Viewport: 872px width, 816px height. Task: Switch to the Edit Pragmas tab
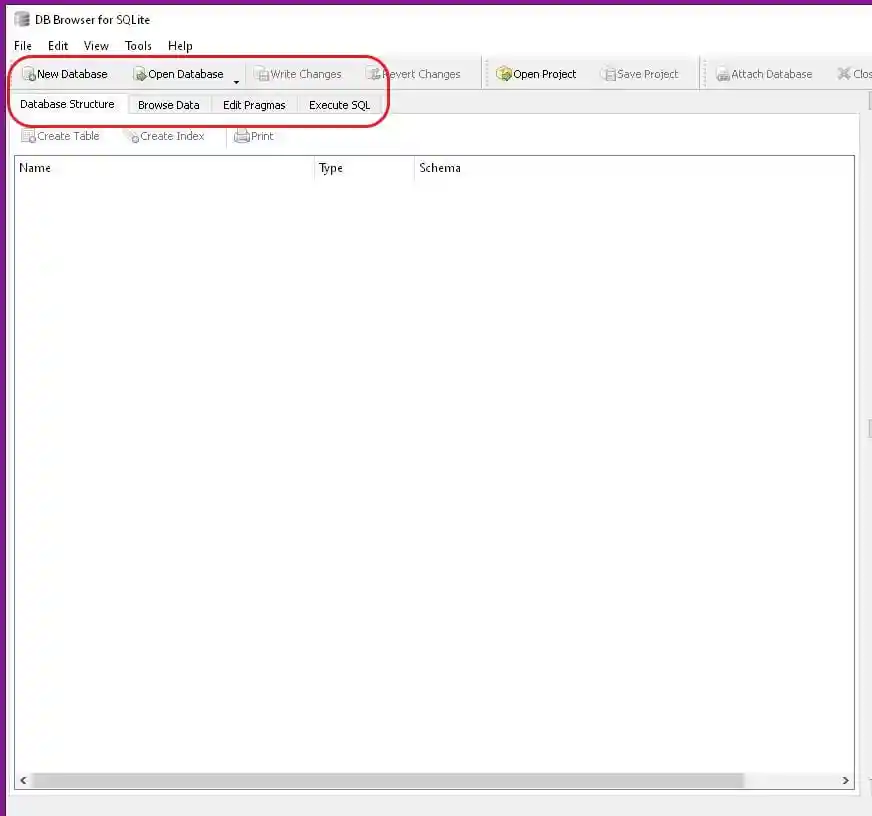pos(254,105)
